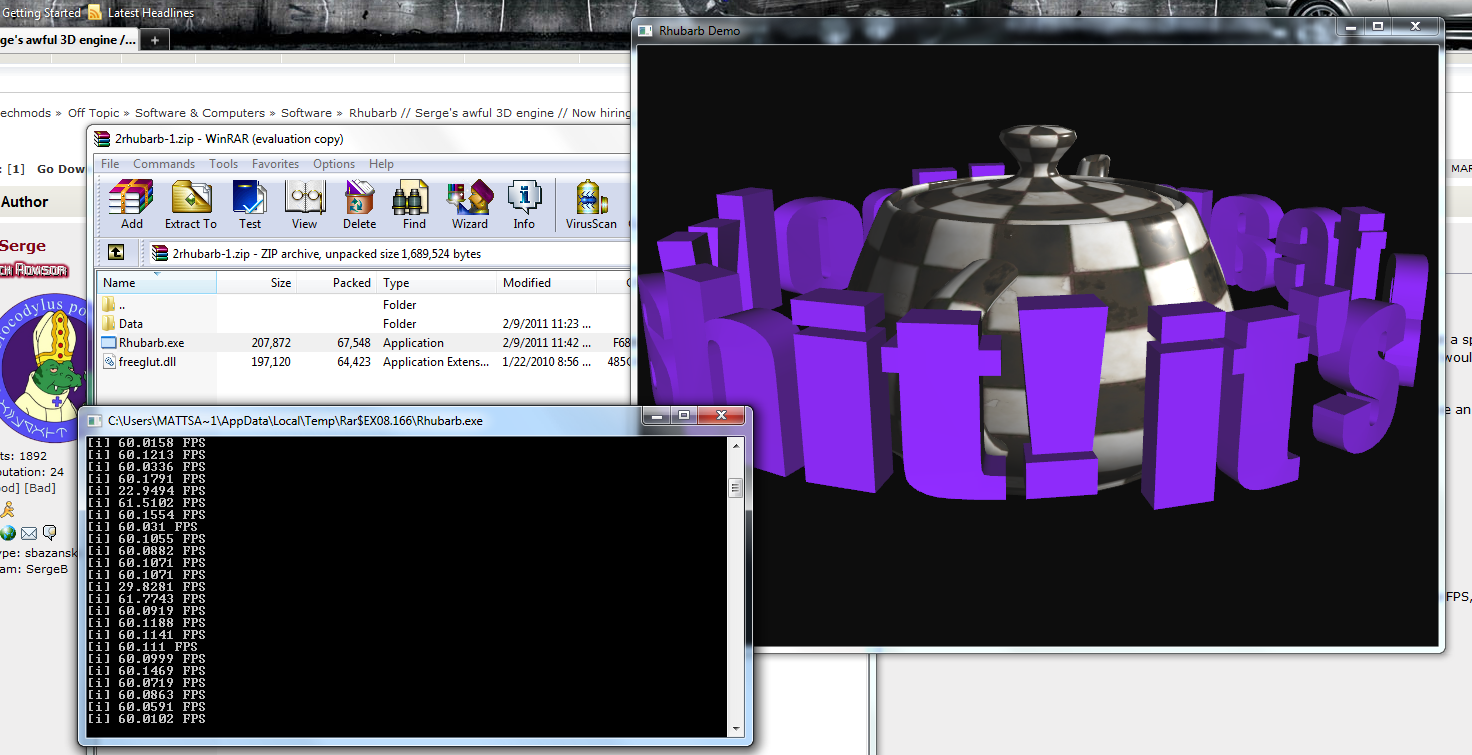The width and height of the screenshot is (1472, 755).
Task: Open the Latest Headlines bookmark
Action: (151, 13)
